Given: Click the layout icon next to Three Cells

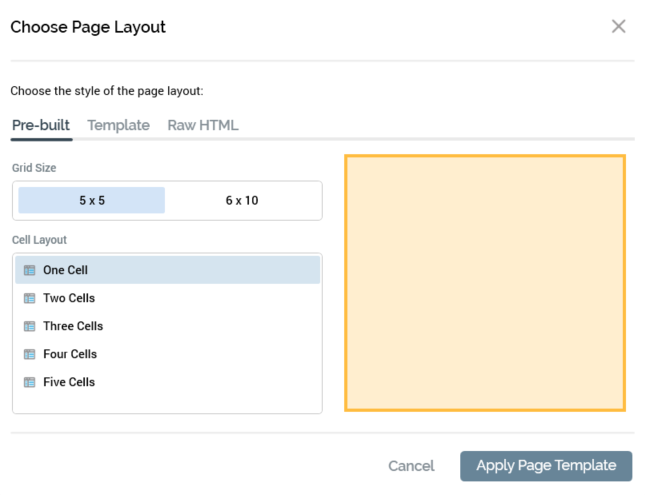Looking at the screenshot, I should tap(29, 326).
